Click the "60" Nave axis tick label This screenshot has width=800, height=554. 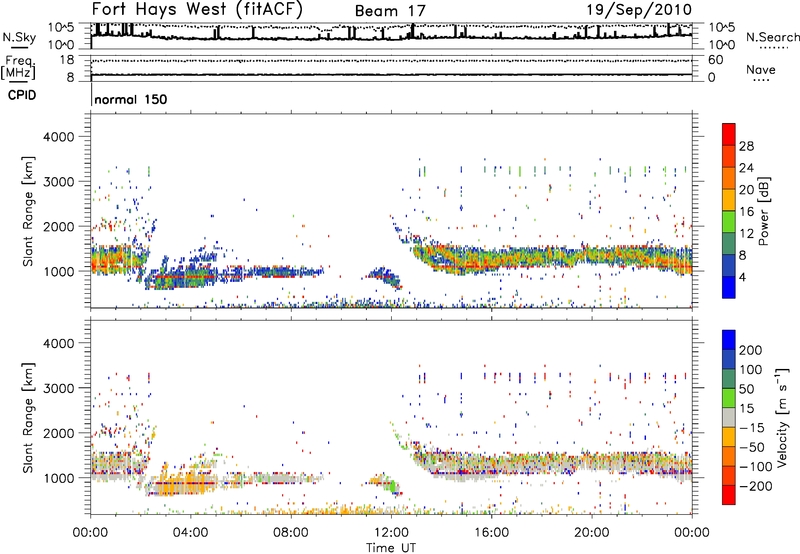pos(716,60)
